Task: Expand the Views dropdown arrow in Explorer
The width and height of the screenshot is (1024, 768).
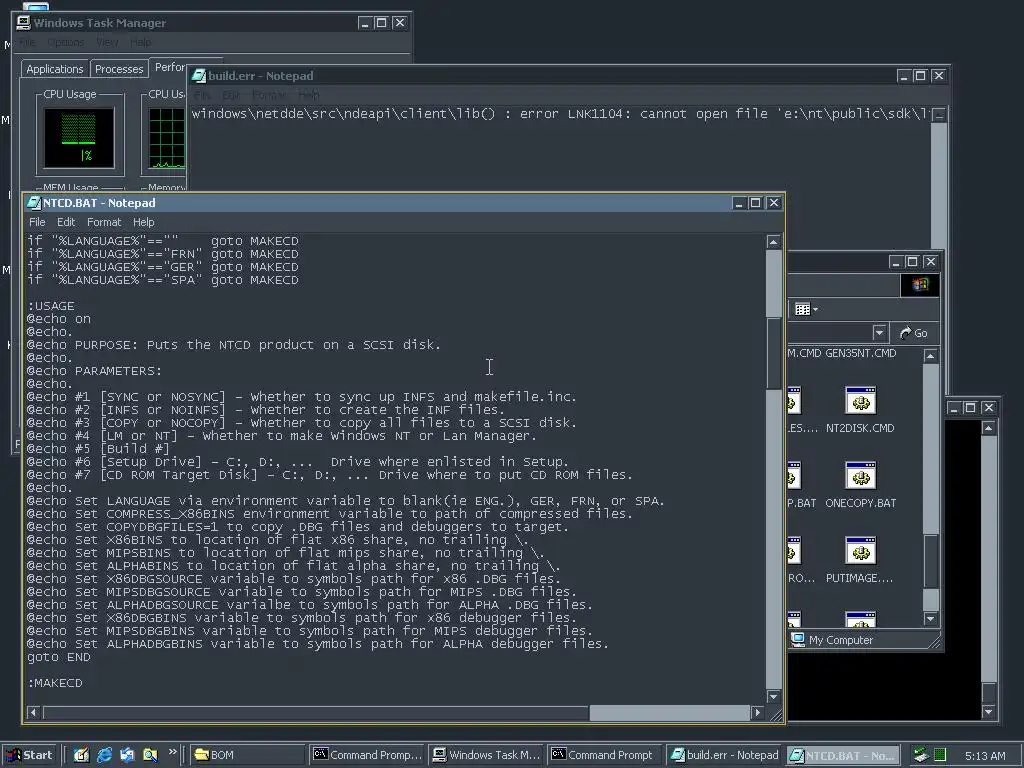Action: (x=815, y=310)
